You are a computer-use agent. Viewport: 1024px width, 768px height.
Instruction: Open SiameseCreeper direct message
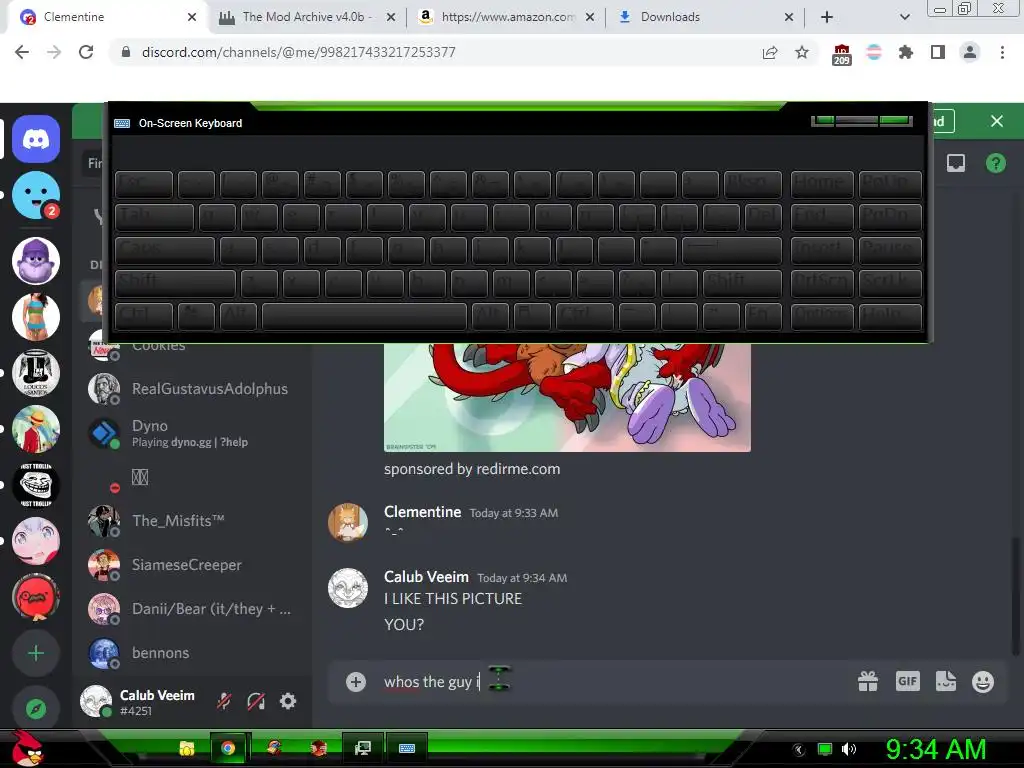point(193,565)
